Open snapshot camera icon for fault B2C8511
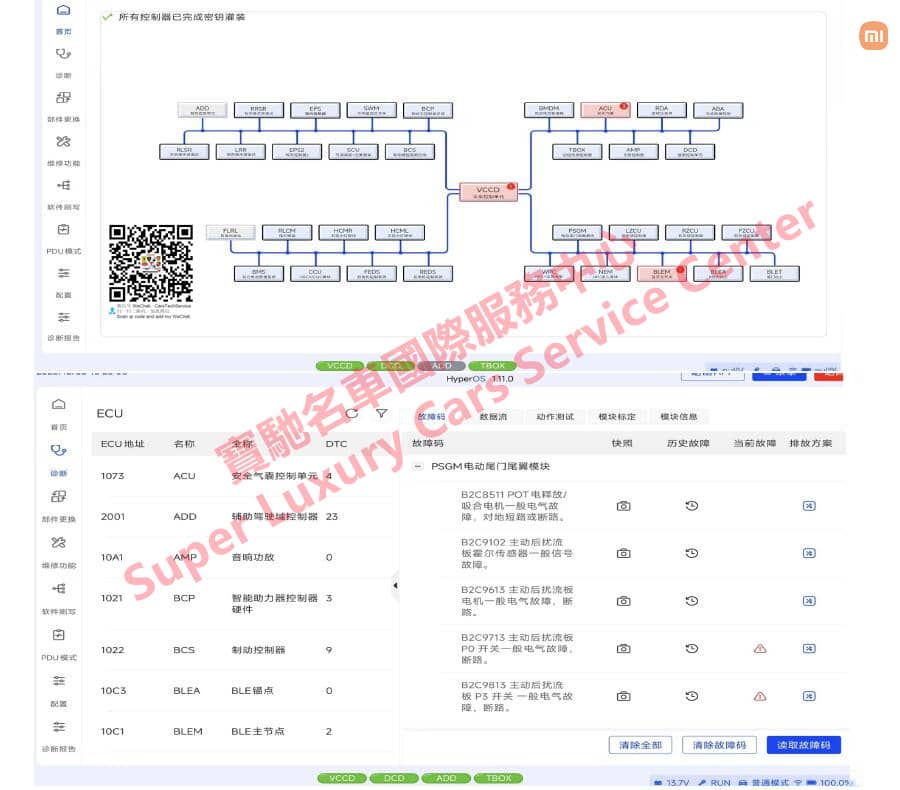Viewport: 900px width, 790px height. 623,506
